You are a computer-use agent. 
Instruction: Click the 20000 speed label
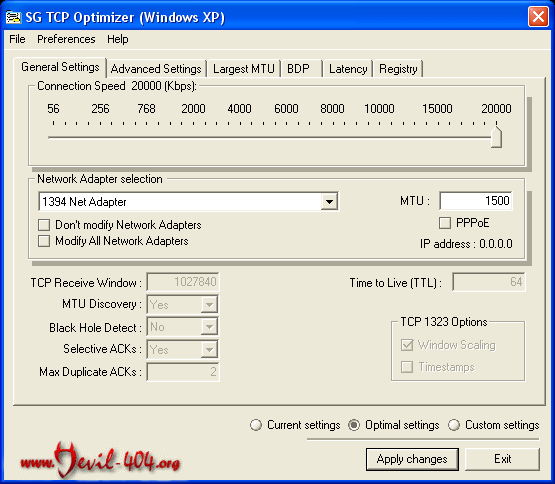pos(496,109)
